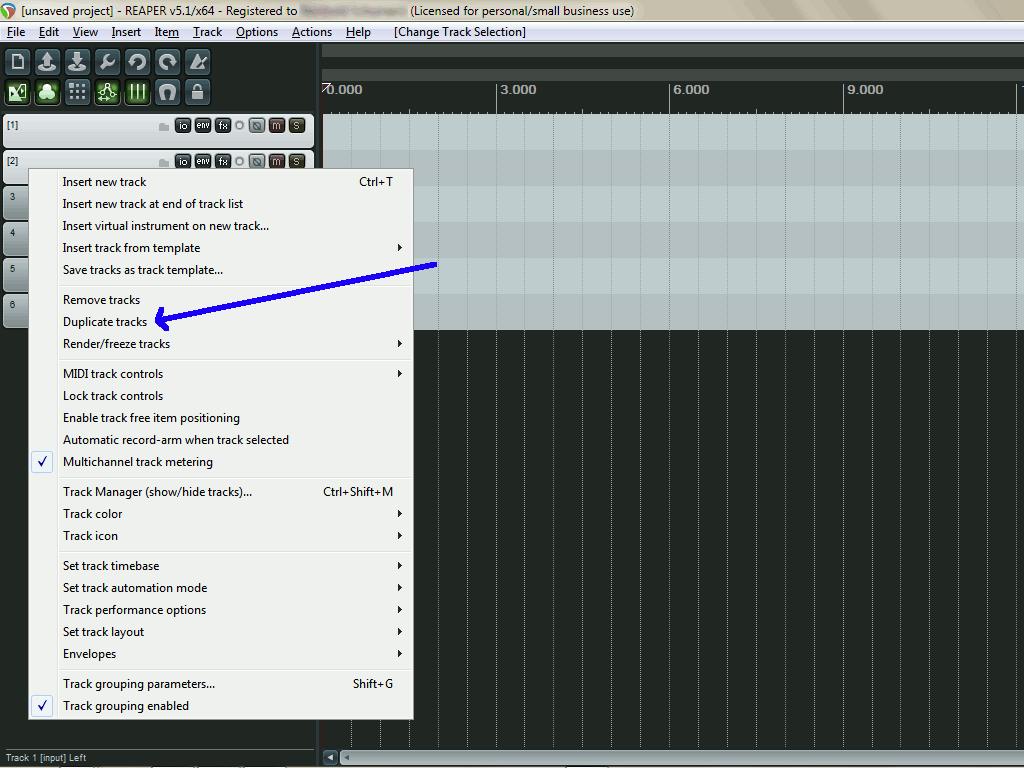
Task: Open Project Settings with the wrench icon
Action: [x=107, y=62]
